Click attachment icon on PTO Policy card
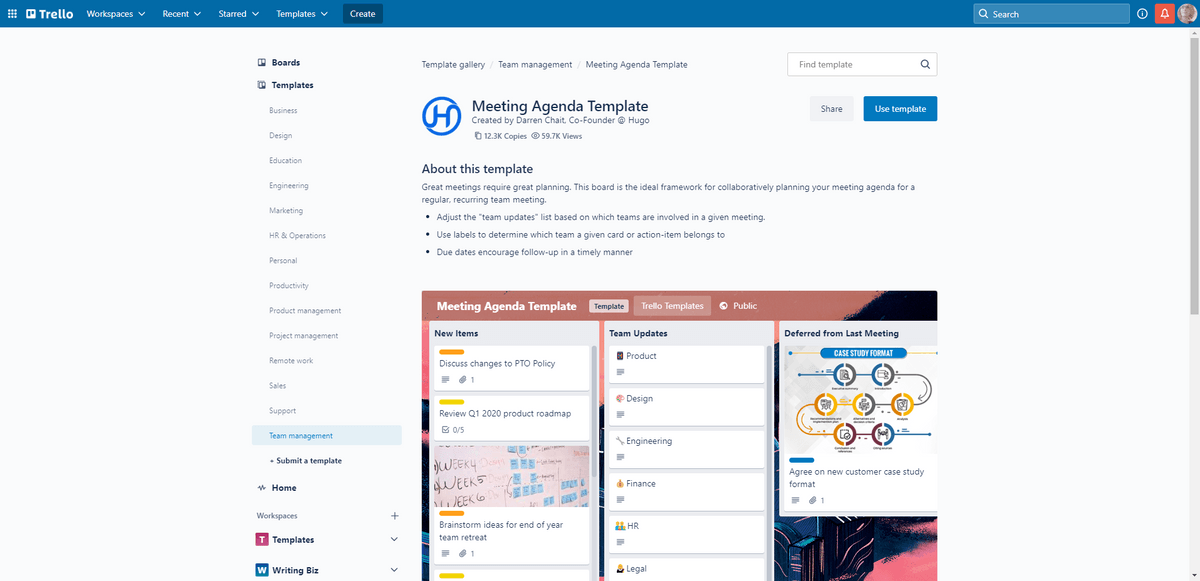This screenshot has width=1200, height=581. (463, 380)
